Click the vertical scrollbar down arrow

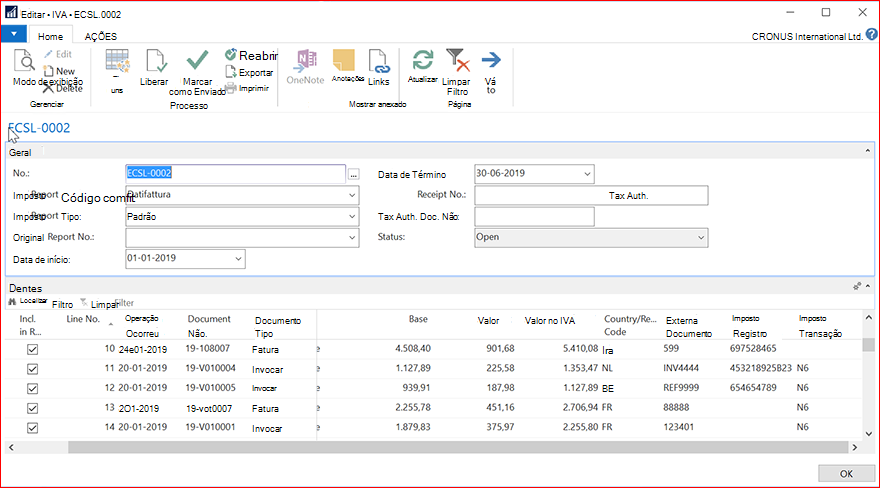[x=868, y=434]
